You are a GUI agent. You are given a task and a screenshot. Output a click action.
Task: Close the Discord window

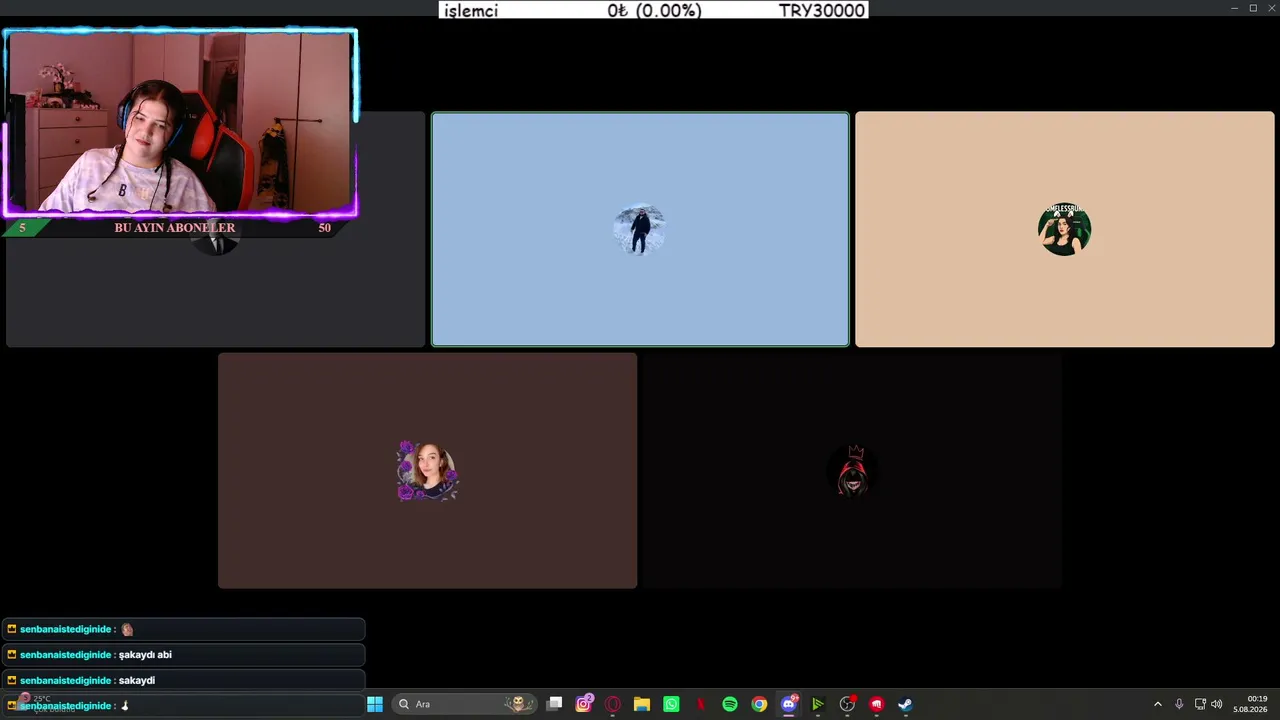coord(1271,8)
